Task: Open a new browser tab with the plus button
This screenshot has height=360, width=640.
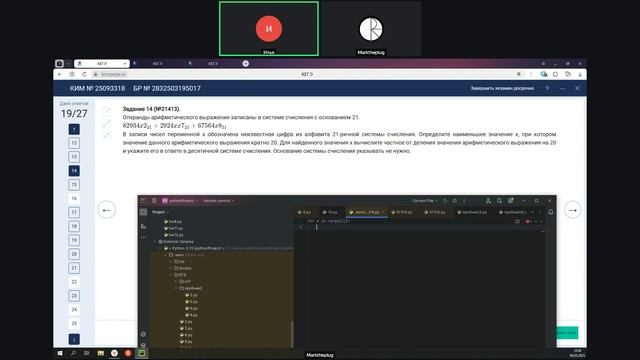Action: (246, 63)
